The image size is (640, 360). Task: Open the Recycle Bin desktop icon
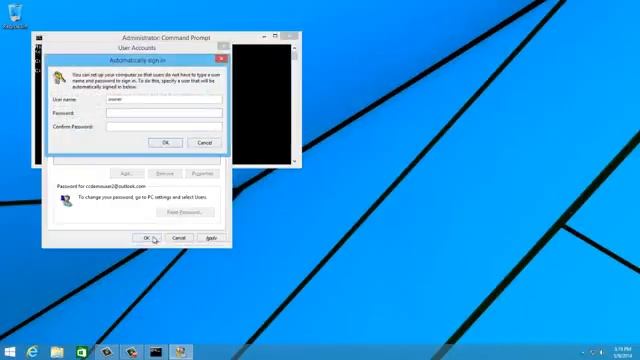point(15,16)
